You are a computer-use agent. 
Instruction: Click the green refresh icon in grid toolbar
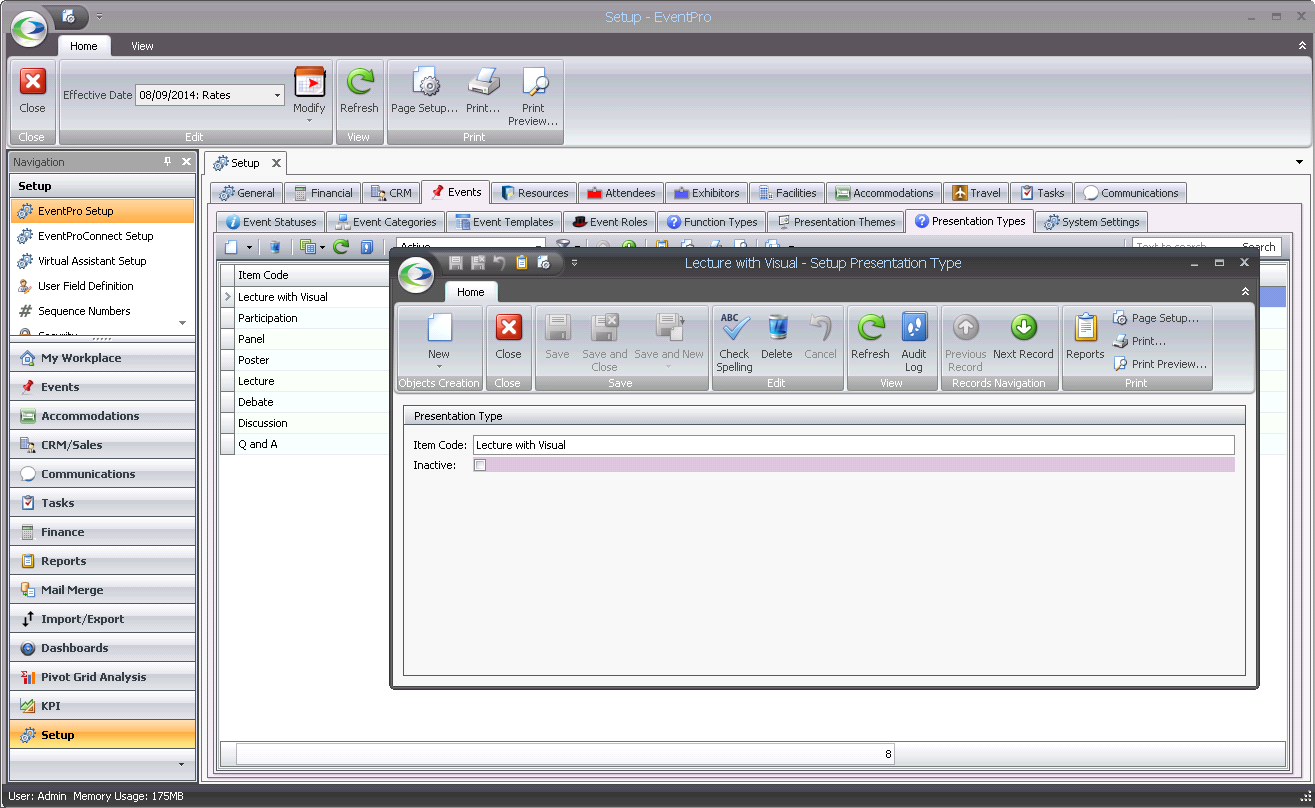(341, 247)
